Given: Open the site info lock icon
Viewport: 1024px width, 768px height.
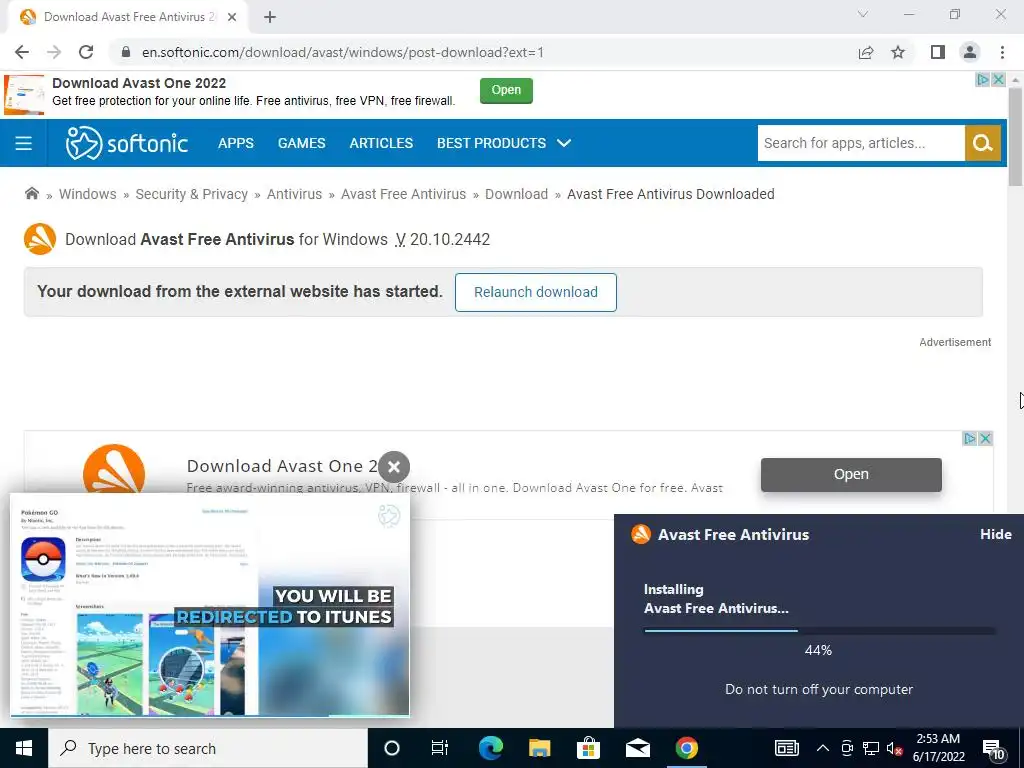Looking at the screenshot, I should pyautogui.click(x=126, y=52).
